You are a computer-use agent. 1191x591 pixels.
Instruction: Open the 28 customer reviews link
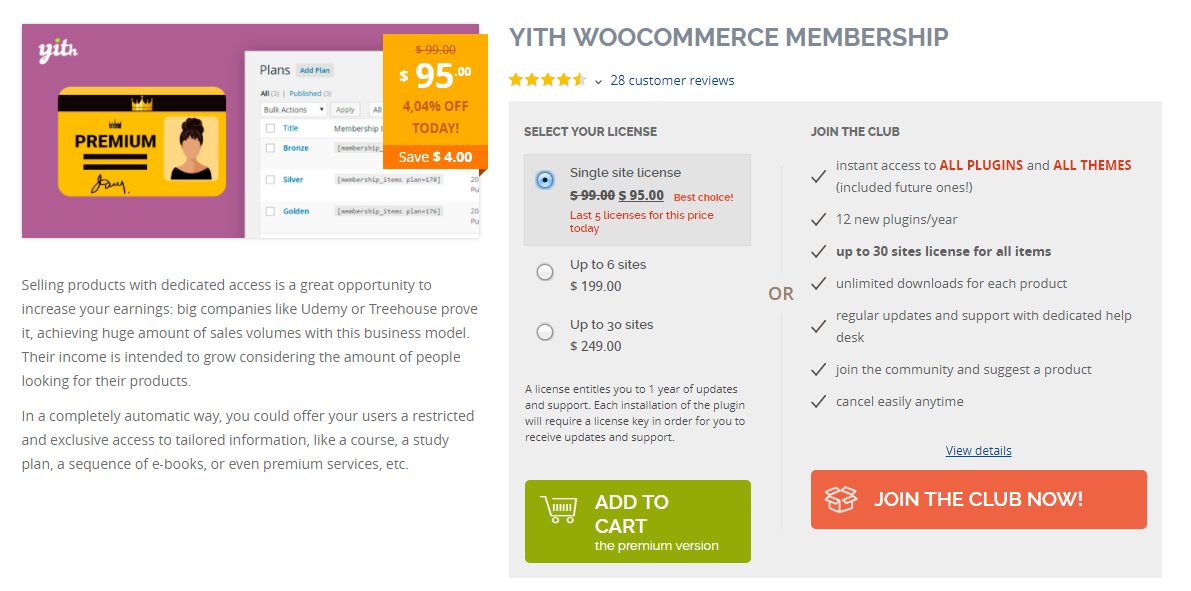(x=672, y=80)
